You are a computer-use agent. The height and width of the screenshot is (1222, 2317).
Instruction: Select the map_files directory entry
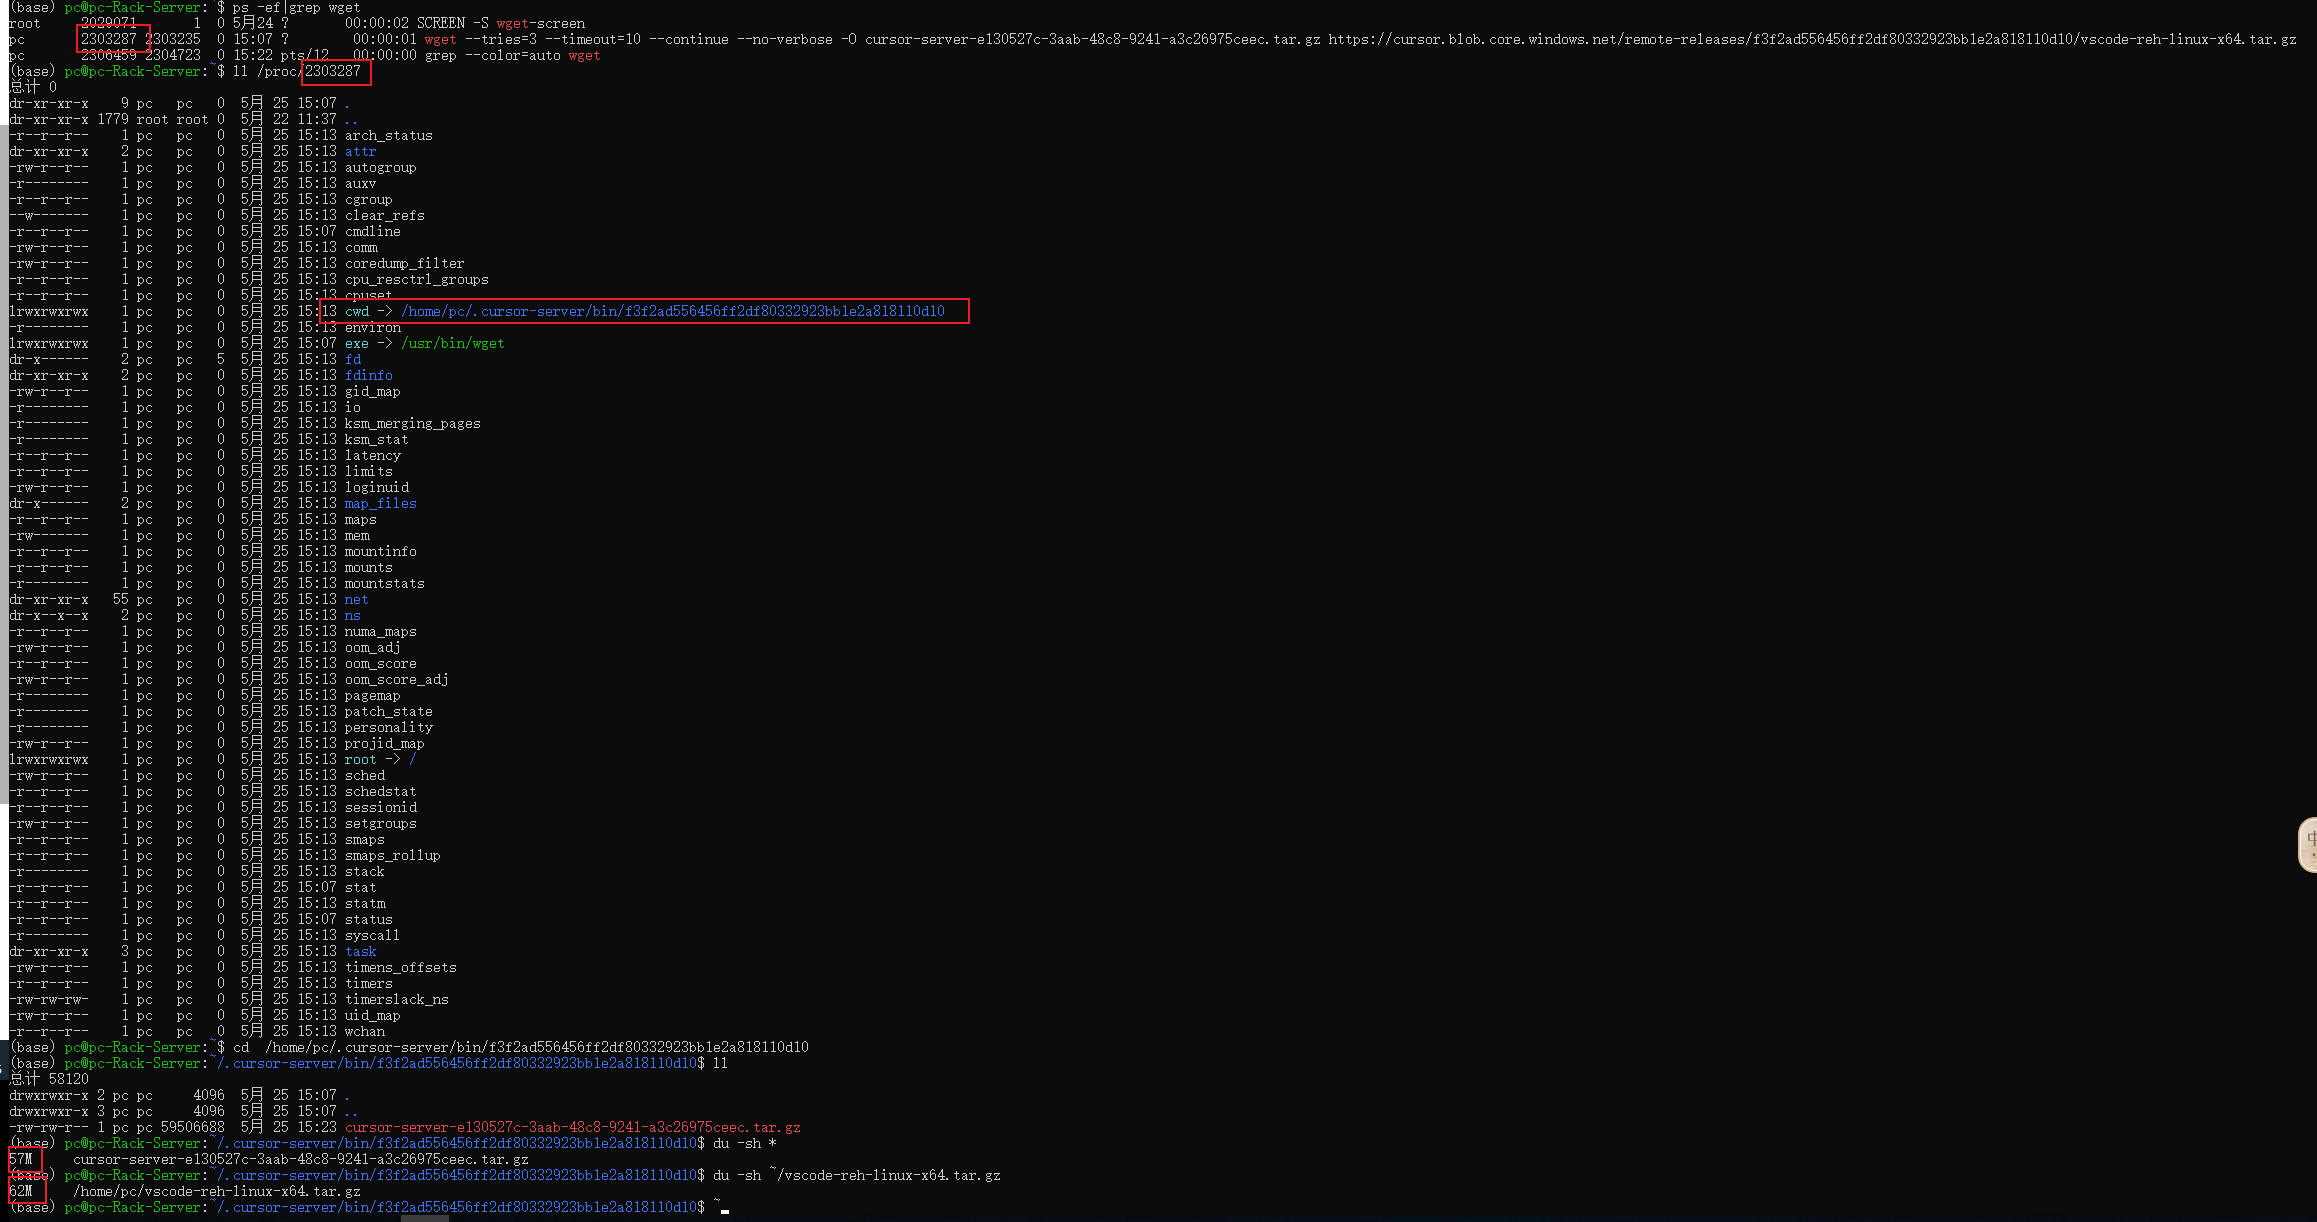pyautogui.click(x=380, y=503)
